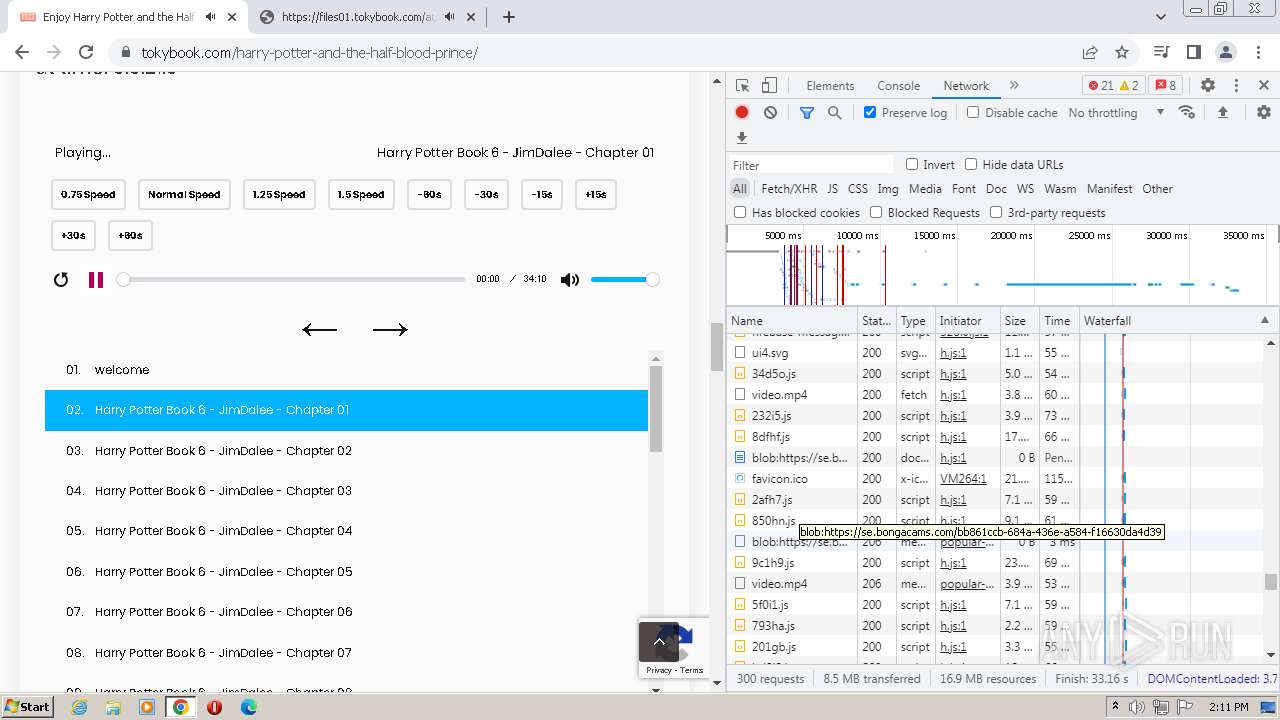Stop recording the network log
Image resolution: width=1280 pixels, height=720 pixels.
pyautogui.click(x=742, y=113)
